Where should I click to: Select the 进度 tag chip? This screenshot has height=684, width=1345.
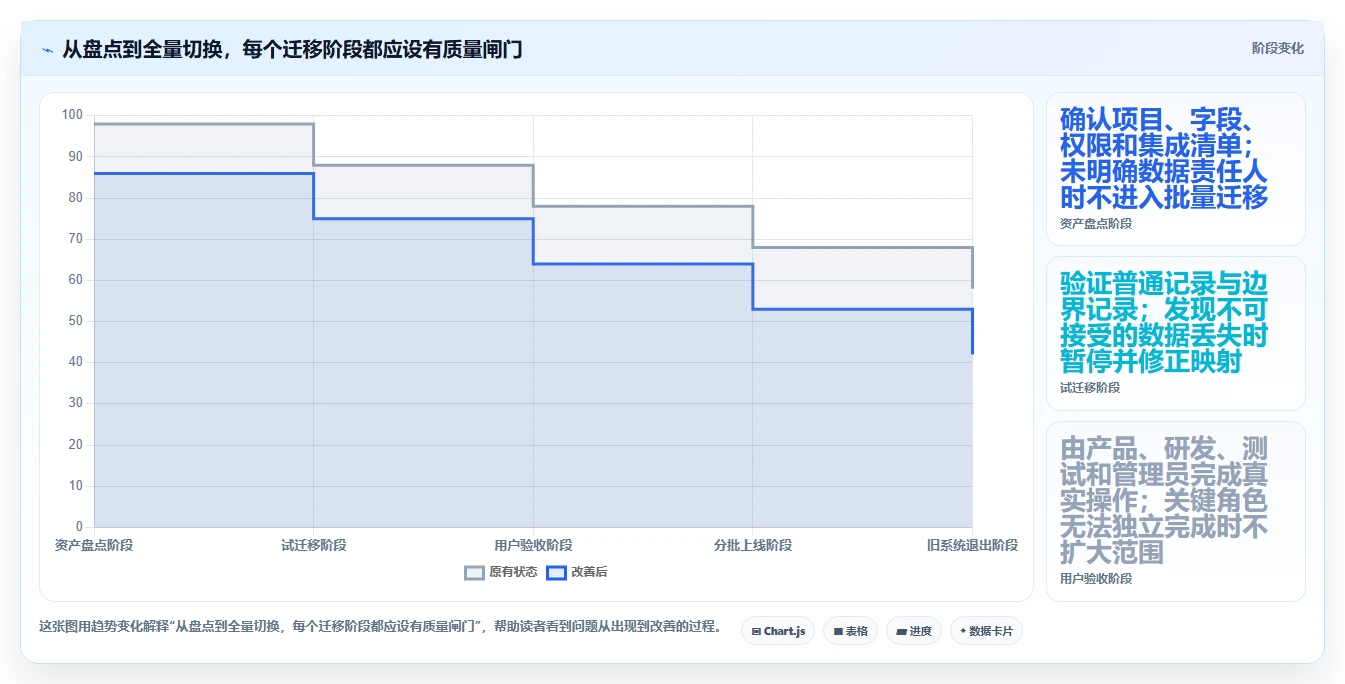[914, 631]
